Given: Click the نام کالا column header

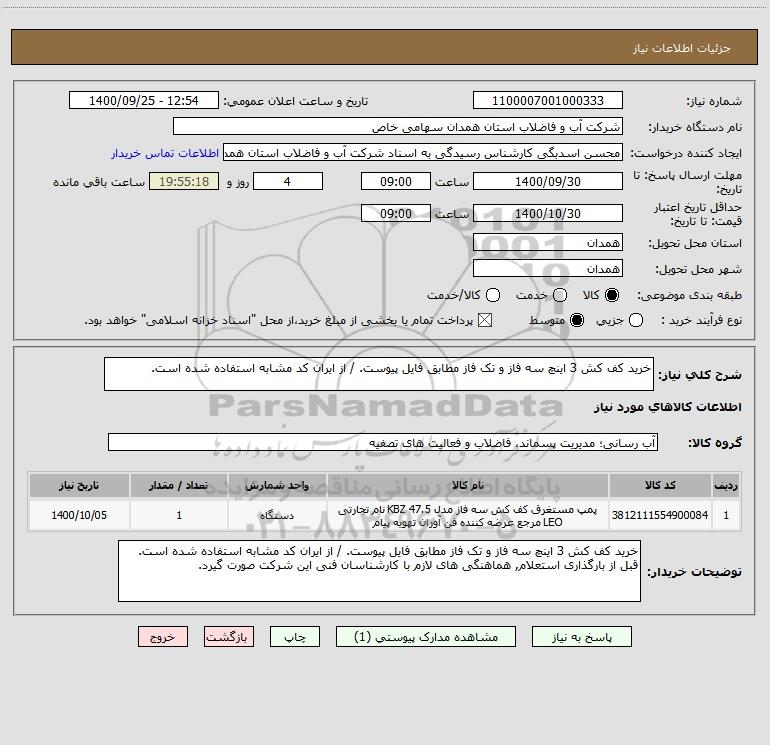Looking at the screenshot, I should pos(468,485).
